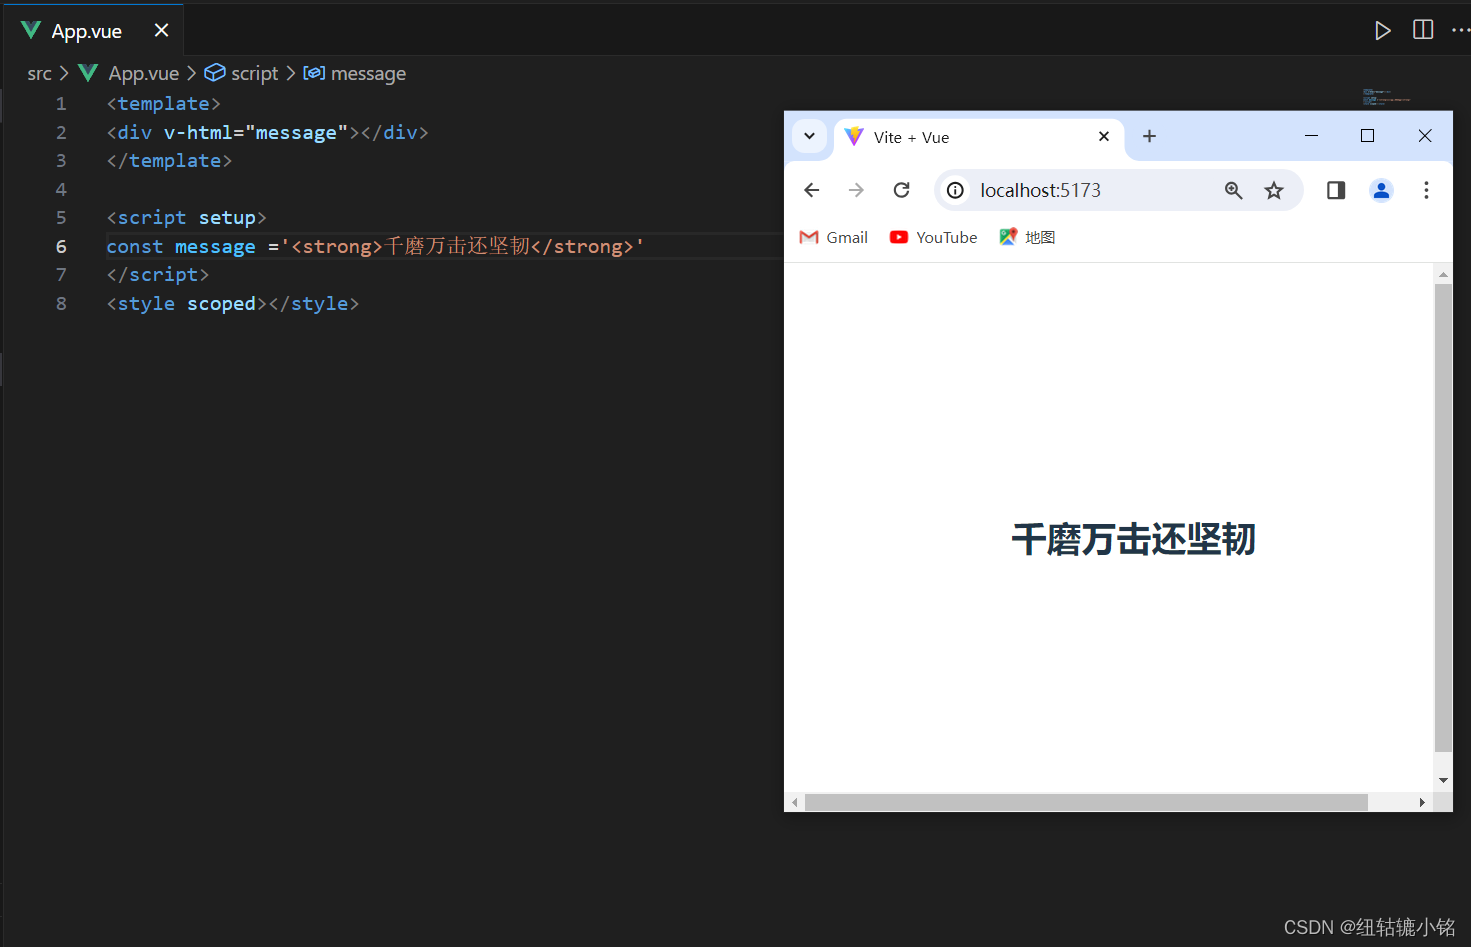
Task: Open the Chrome profile icon
Action: click(1381, 190)
